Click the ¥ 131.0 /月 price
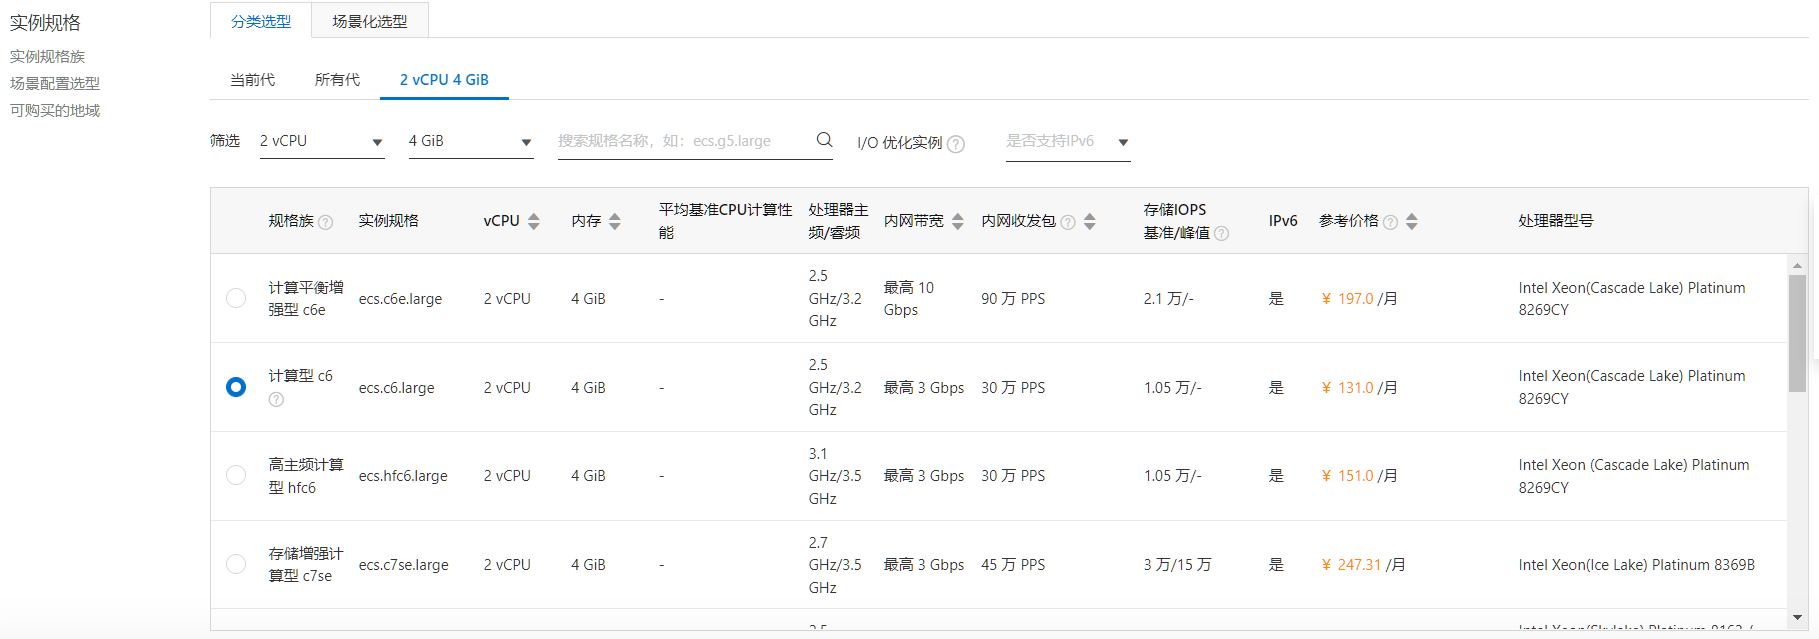Screen dimensions: 1819x639 1359,388
